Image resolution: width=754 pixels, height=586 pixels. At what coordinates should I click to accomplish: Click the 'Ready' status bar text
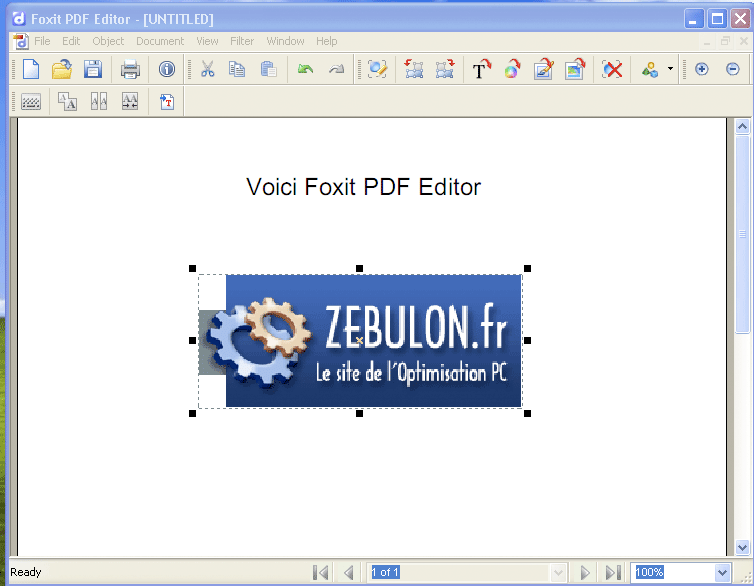(26, 572)
